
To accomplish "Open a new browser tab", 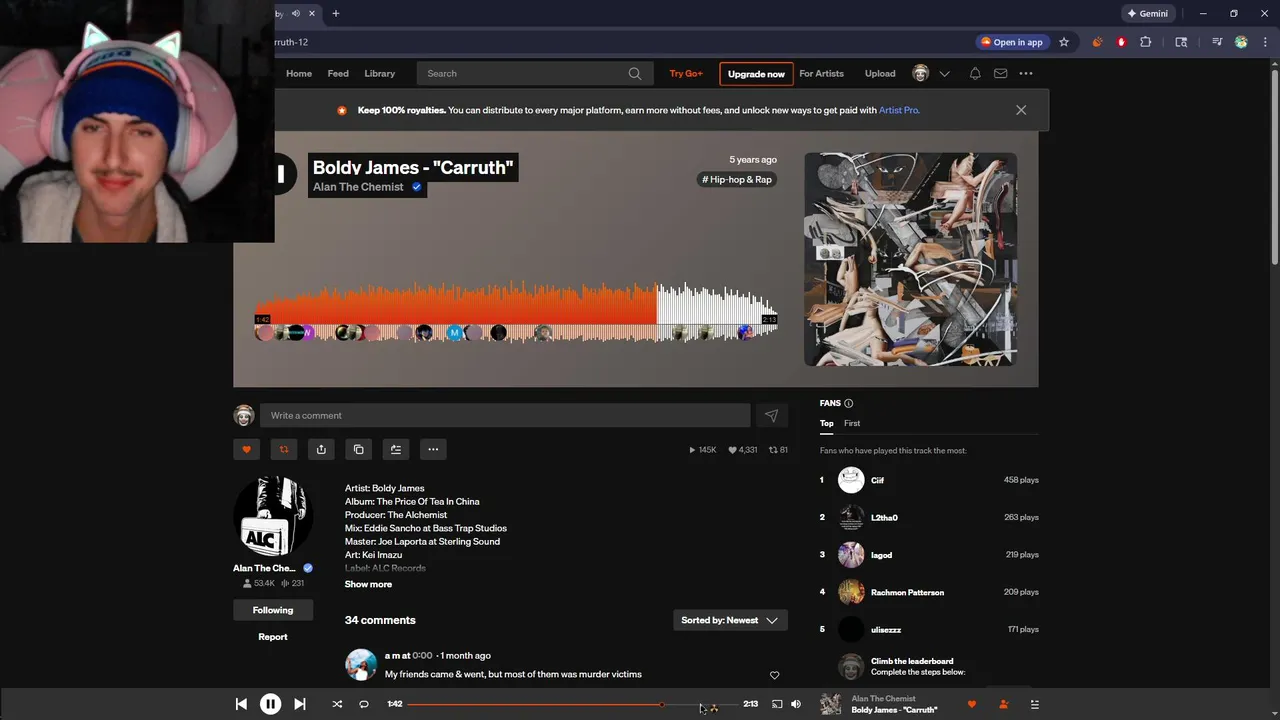I will point(336,13).
